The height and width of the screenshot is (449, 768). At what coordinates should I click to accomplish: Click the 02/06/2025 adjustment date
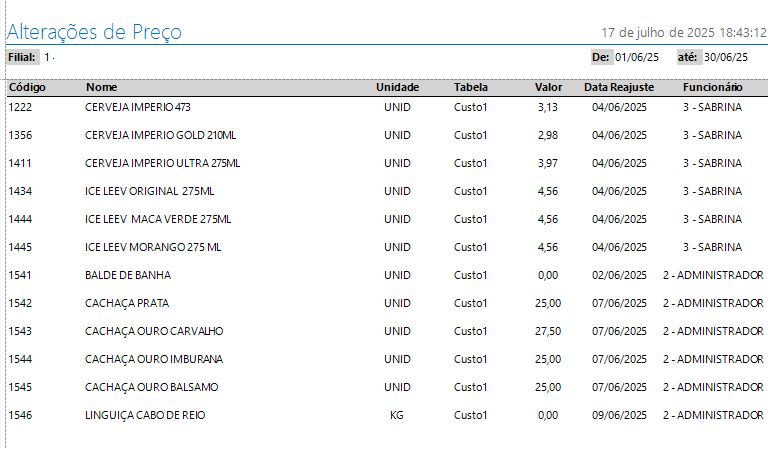coord(620,275)
